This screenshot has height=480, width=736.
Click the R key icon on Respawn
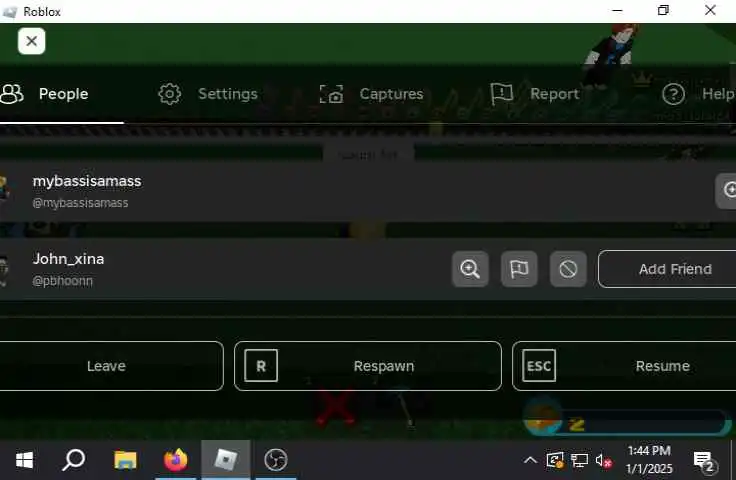tap(261, 366)
